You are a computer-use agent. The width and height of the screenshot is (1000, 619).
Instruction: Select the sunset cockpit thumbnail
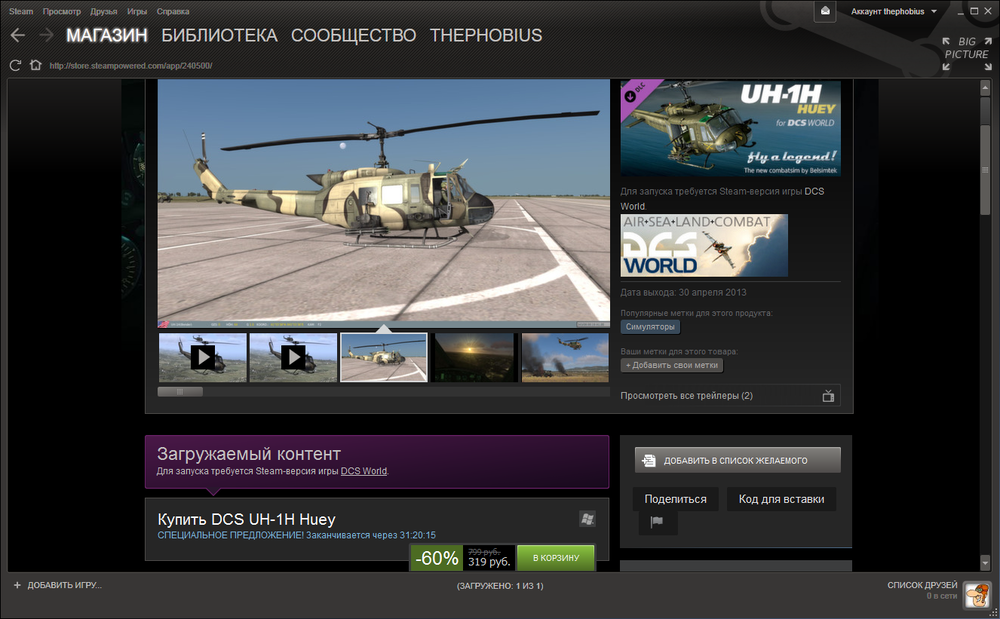point(474,358)
